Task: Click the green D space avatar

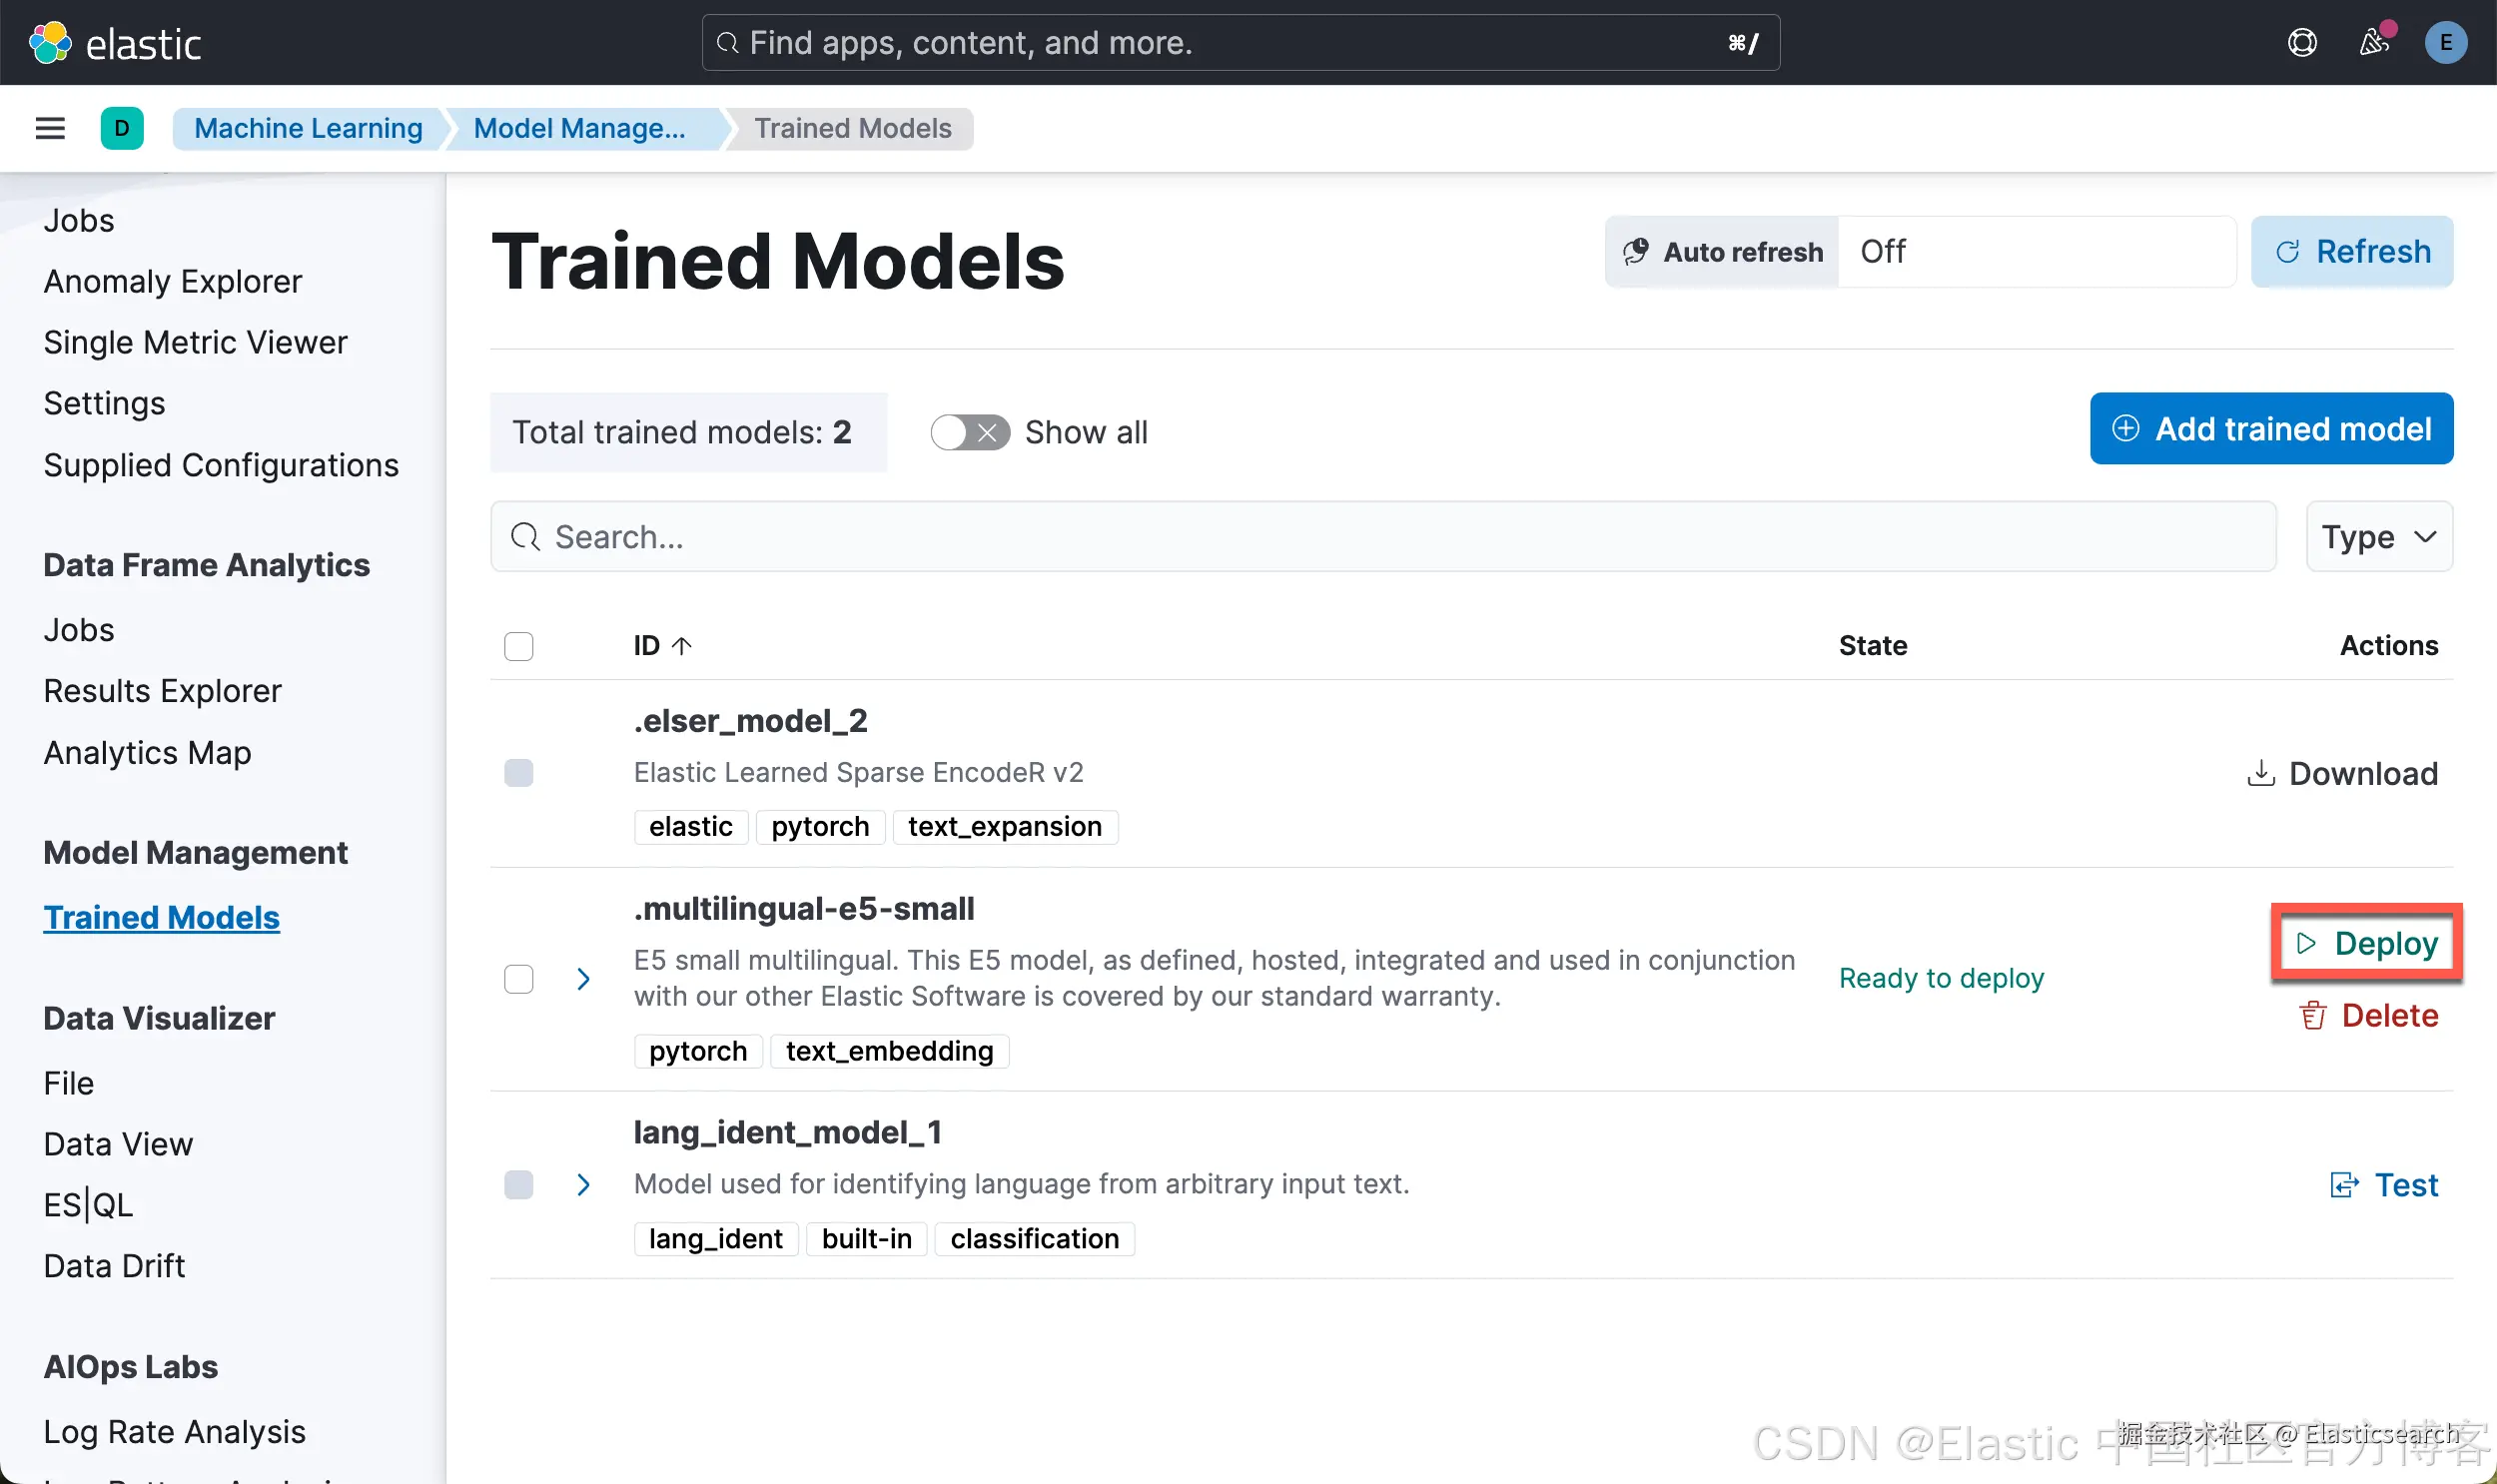Action: point(122,128)
